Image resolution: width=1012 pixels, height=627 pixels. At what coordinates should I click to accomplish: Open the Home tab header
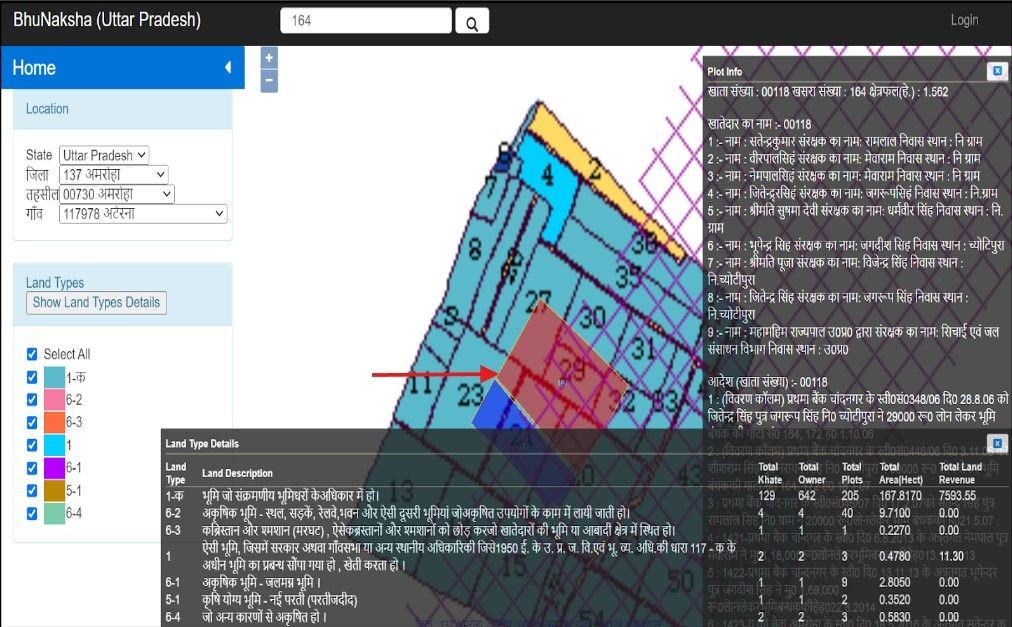(x=34, y=68)
